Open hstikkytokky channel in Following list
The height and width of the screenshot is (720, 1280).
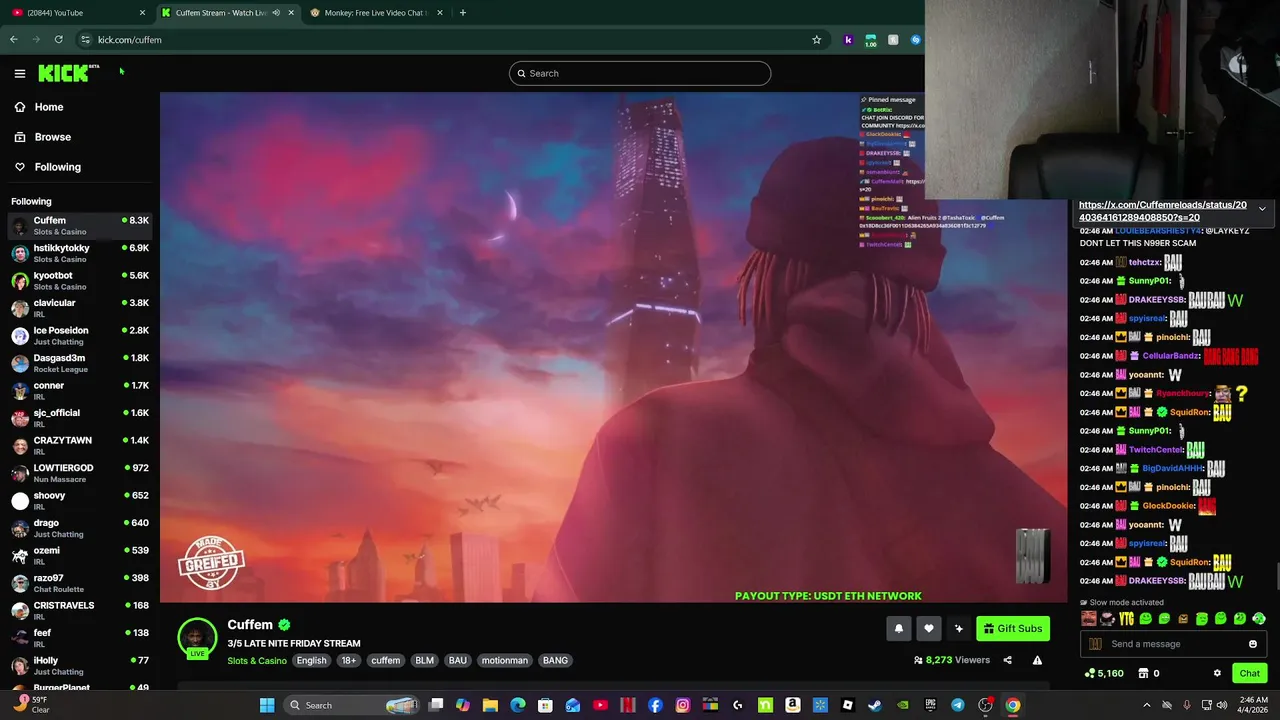80,253
